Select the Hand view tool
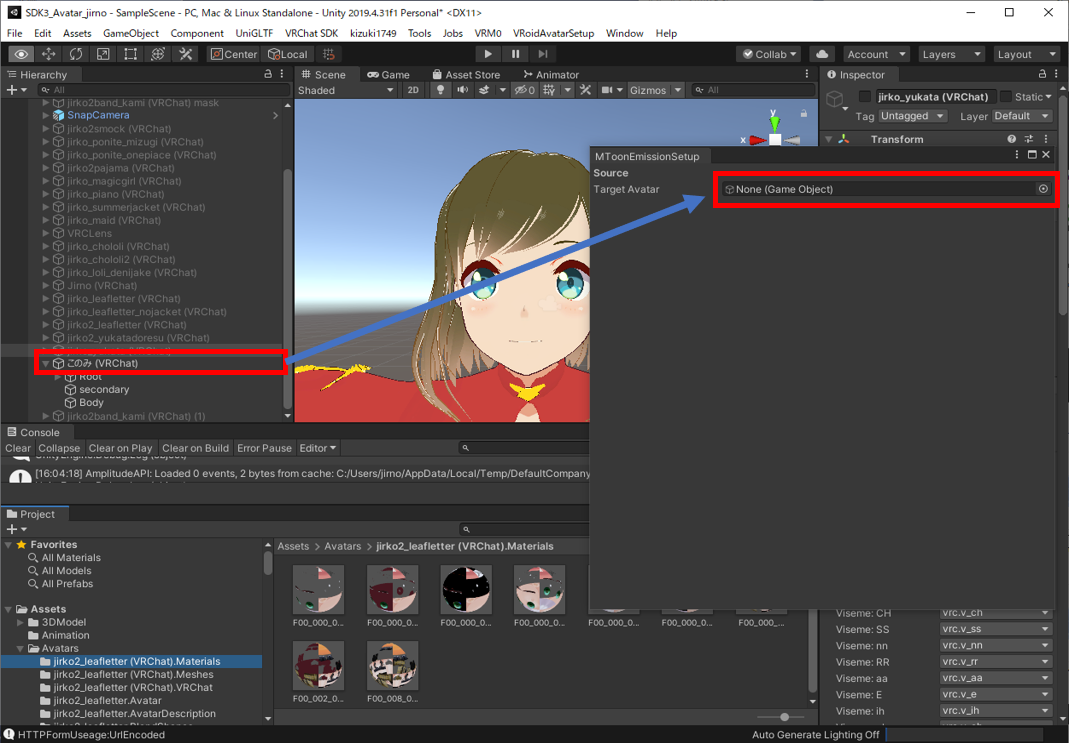Screen dimensions: 1069x743 (21, 55)
